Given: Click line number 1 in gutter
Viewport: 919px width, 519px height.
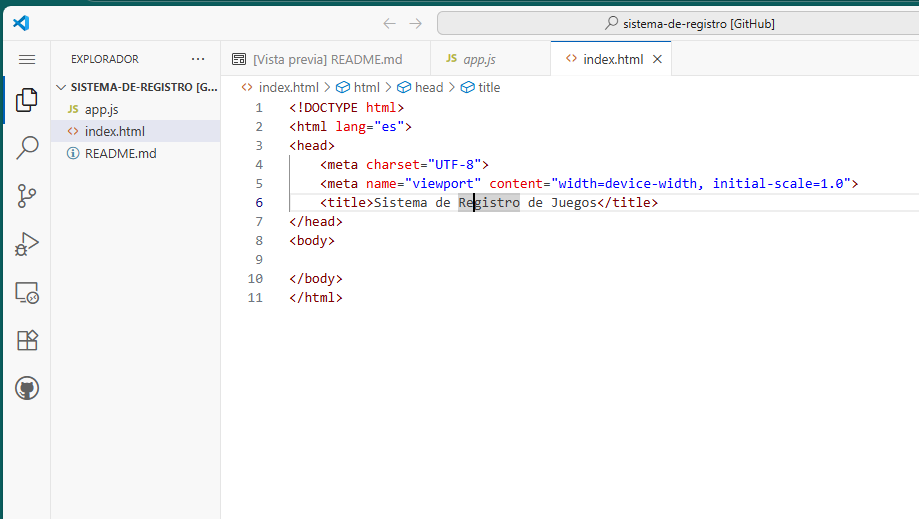Looking at the screenshot, I should coord(258,108).
